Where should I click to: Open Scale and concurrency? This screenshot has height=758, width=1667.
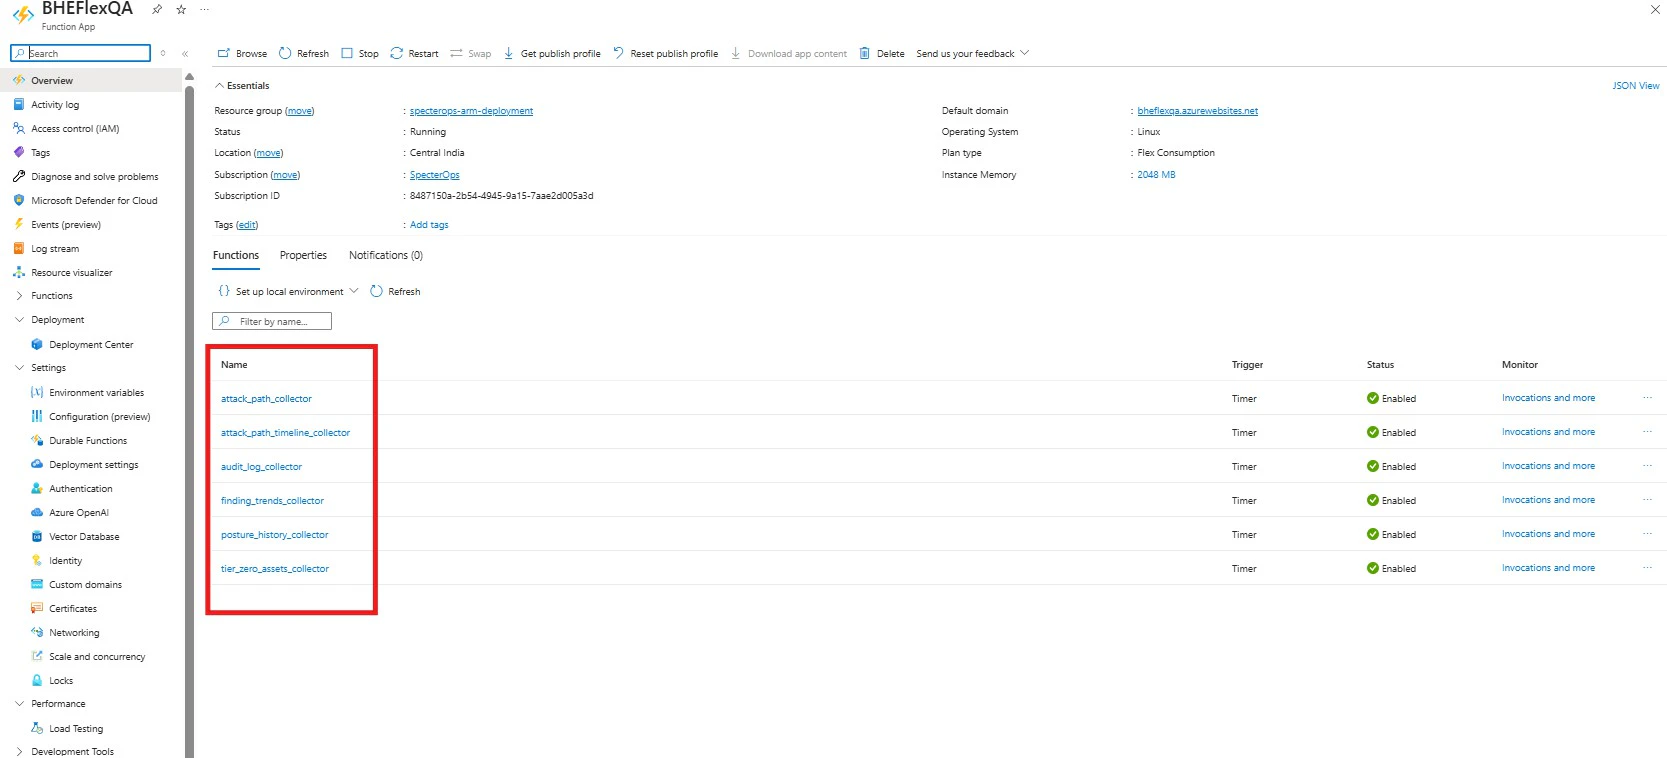pos(97,656)
